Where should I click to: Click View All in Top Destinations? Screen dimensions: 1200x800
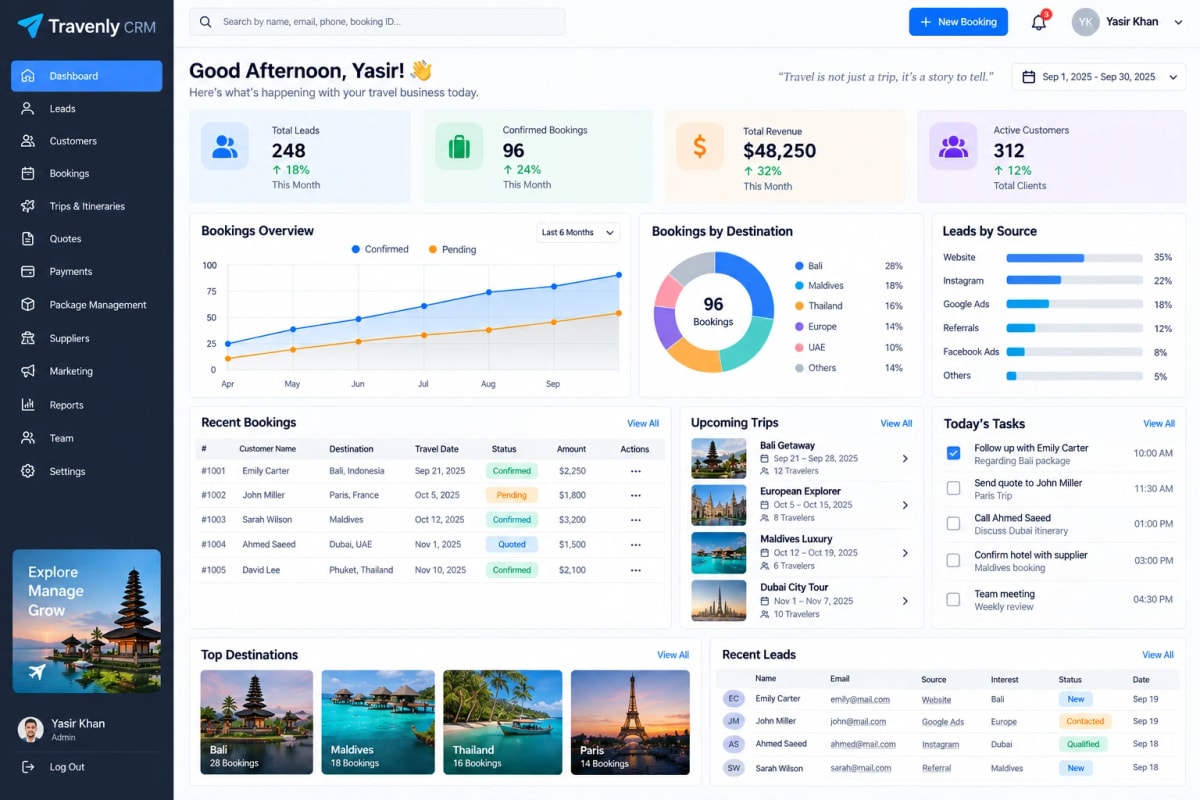coord(673,655)
